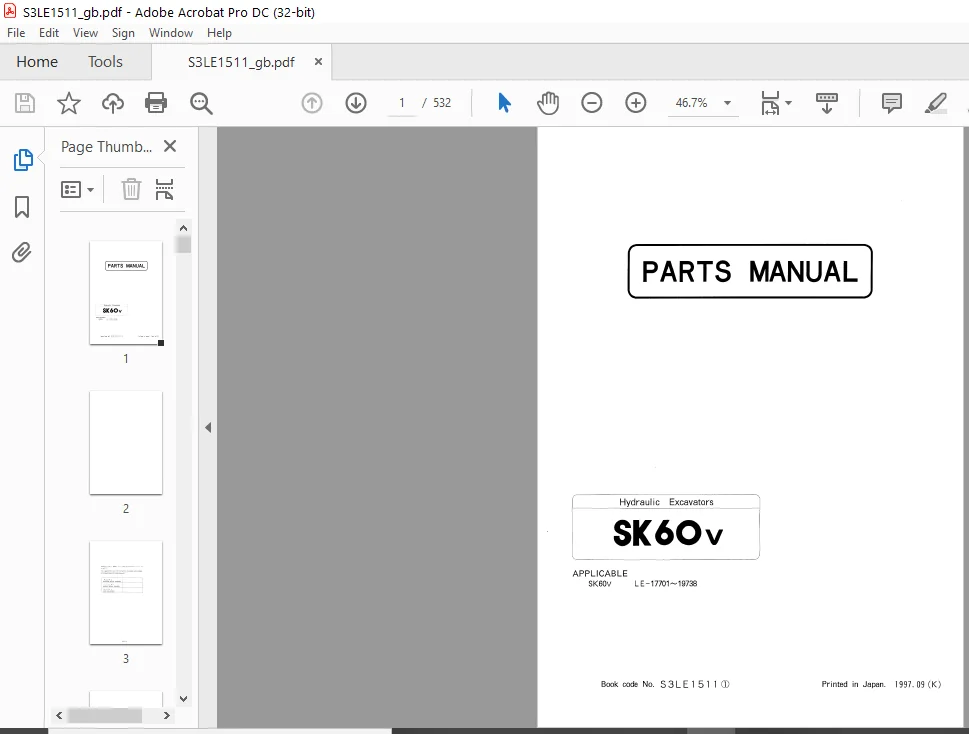Viewport: 969px width, 734px height.
Task: Select page 3 thumbnail
Action: tap(126, 593)
